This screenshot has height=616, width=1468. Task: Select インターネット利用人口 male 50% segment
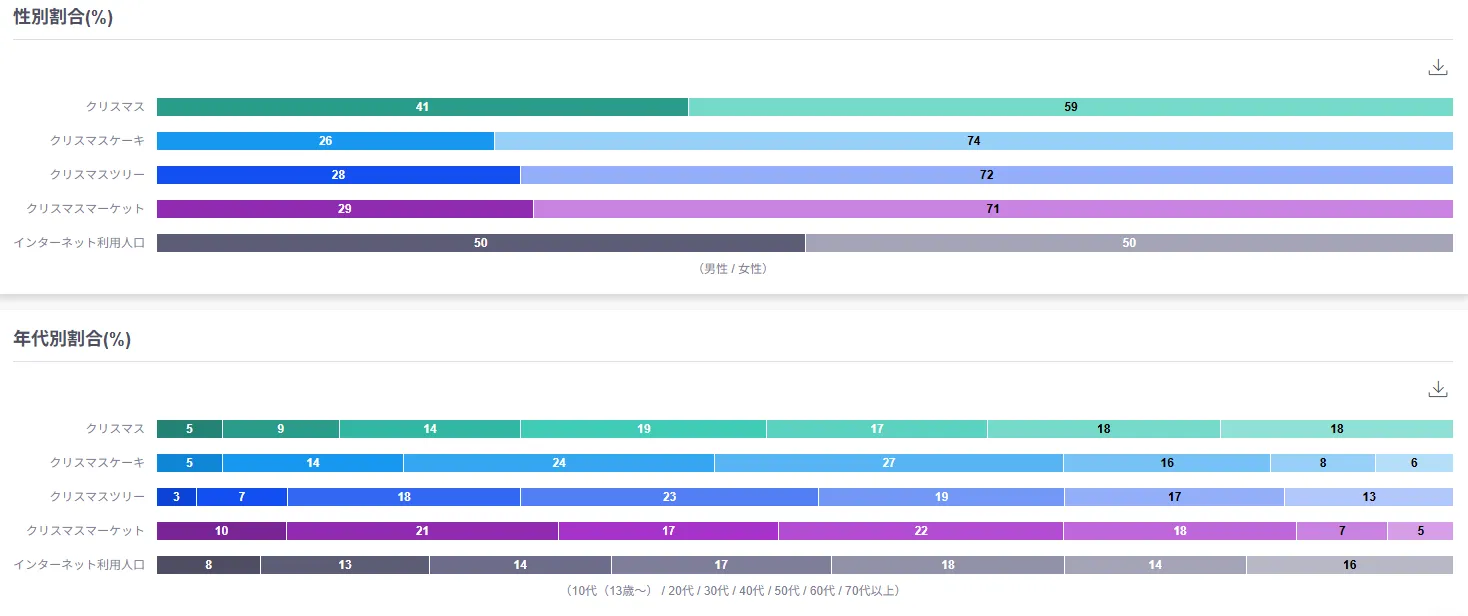tap(480, 243)
